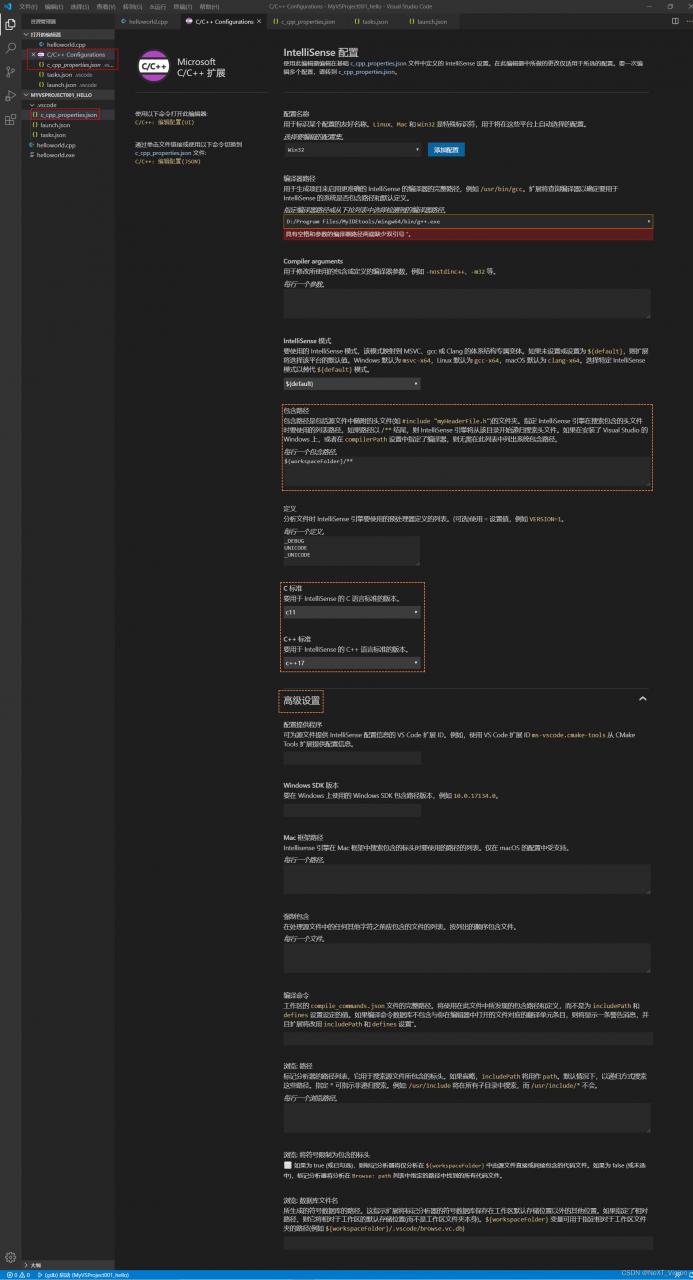Image resolution: width=693 pixels, height=1280 pixels.
Task: Open the 帮助 (Help) menu
Action: 209,6
